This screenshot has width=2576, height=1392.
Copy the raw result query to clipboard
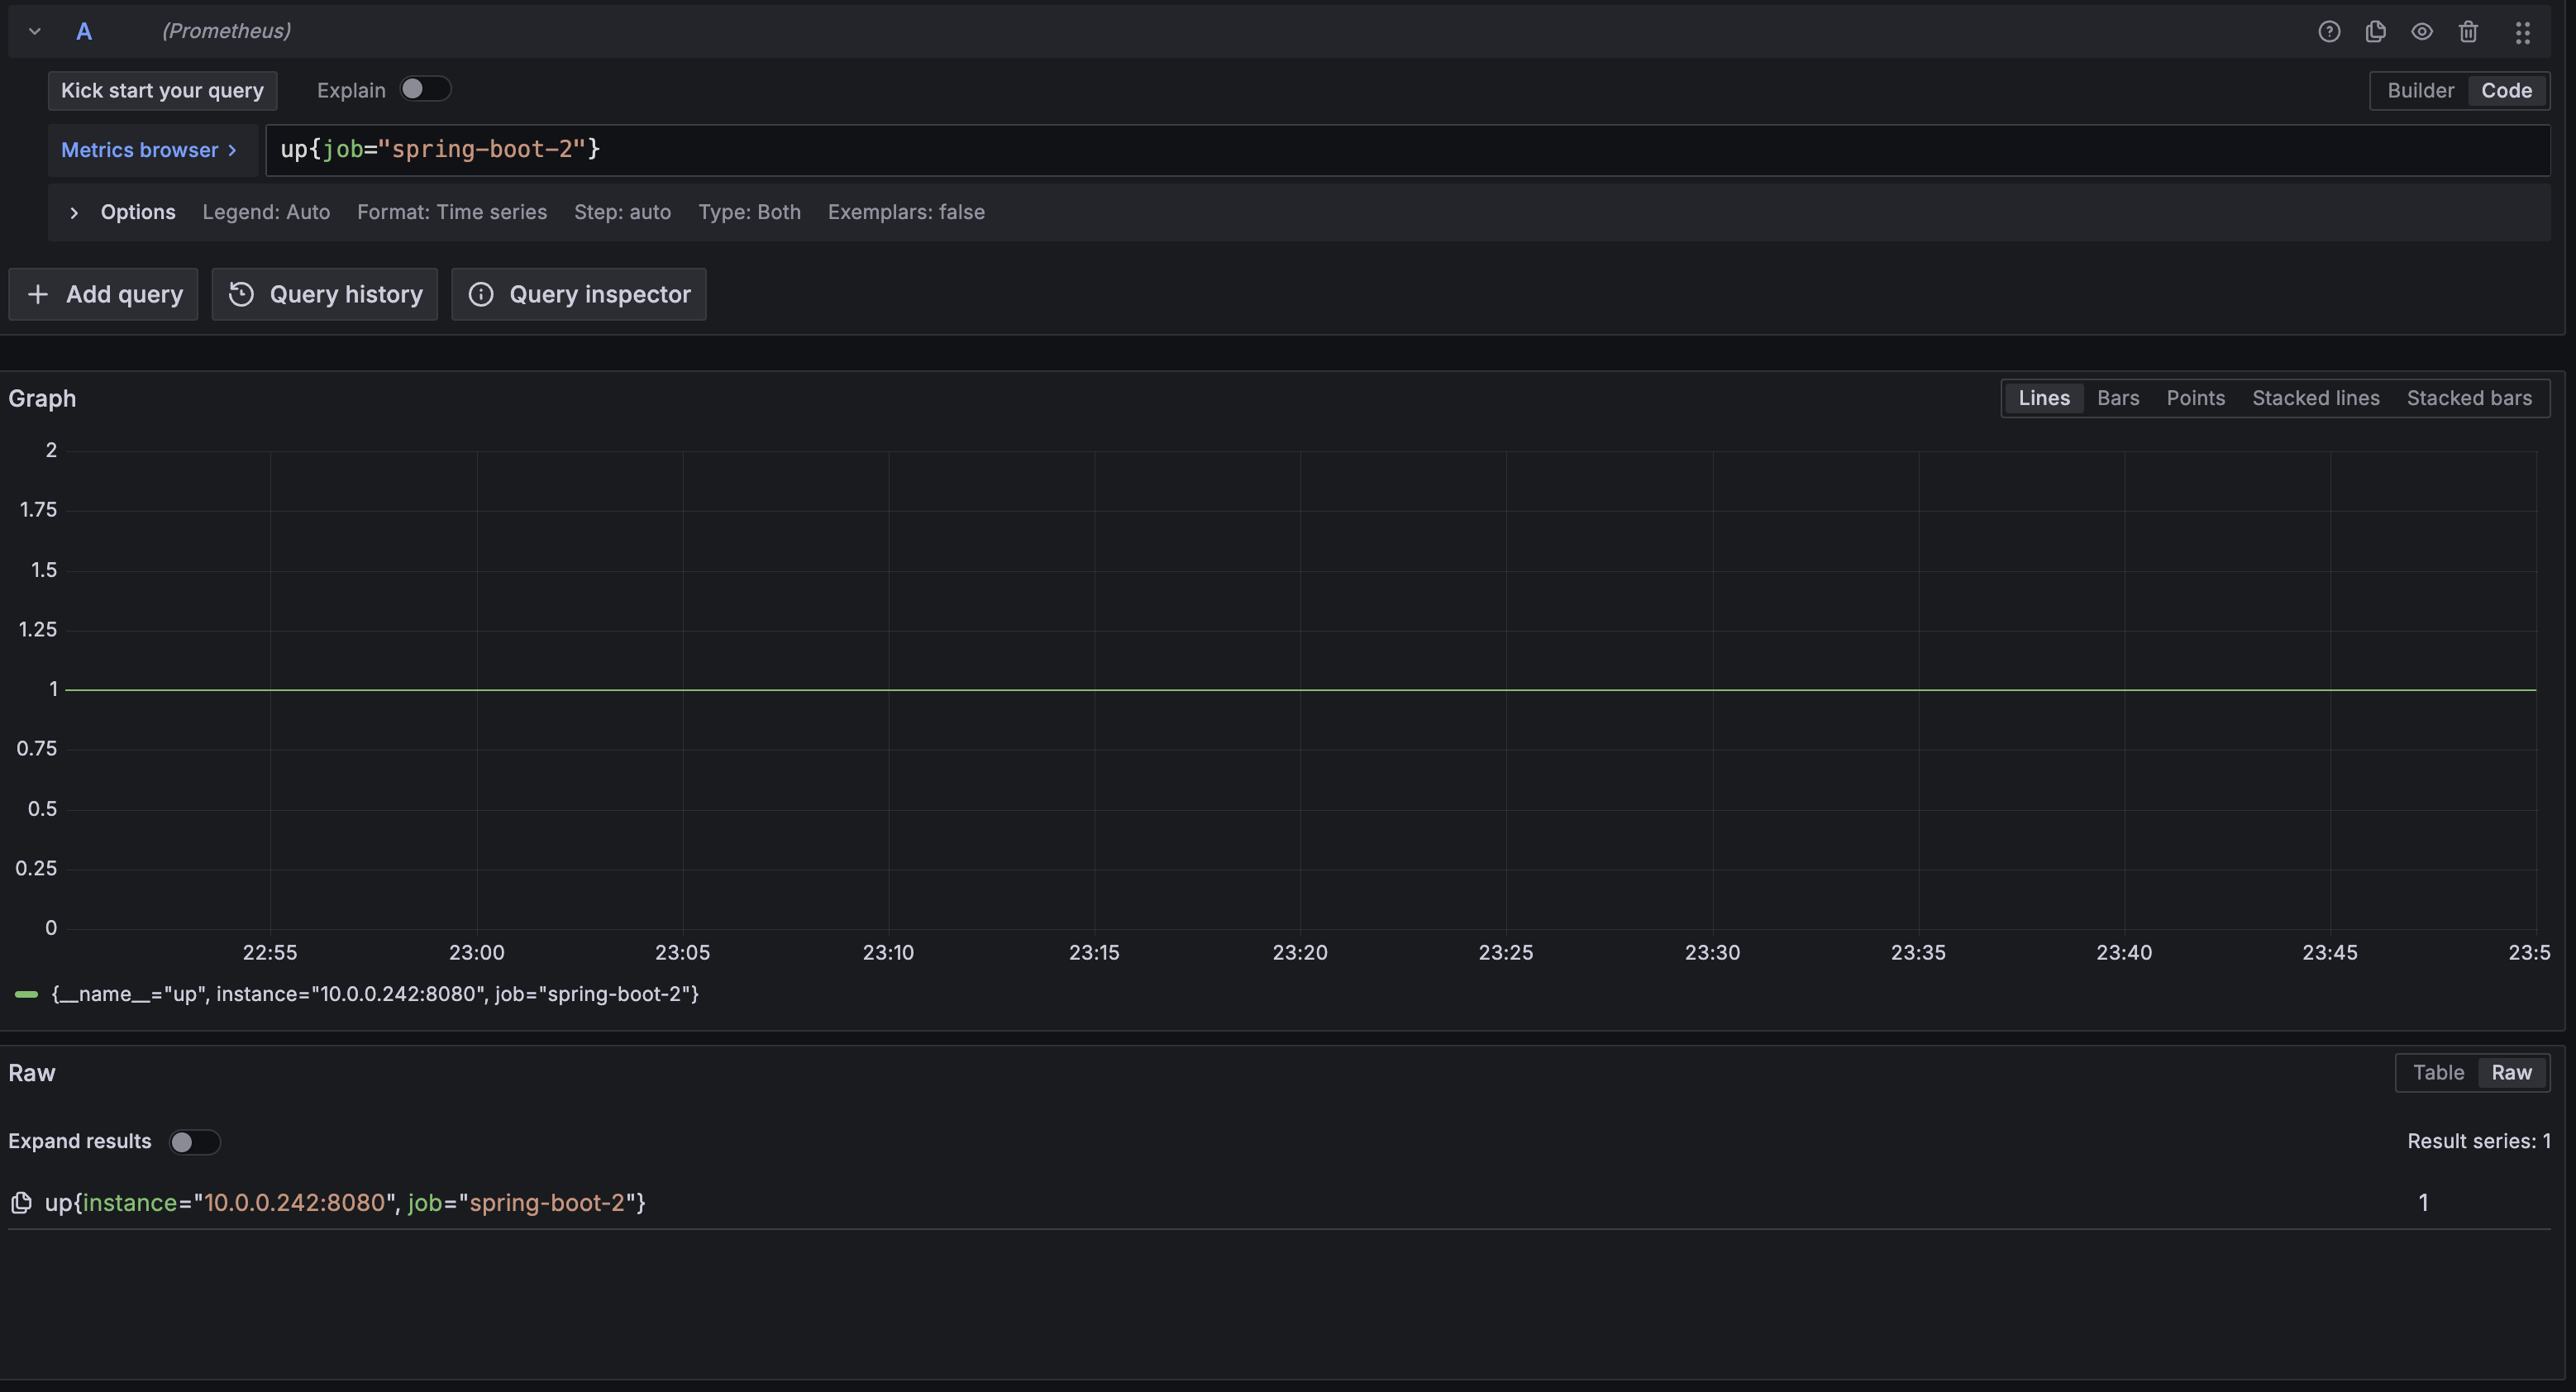point(21,1203)
